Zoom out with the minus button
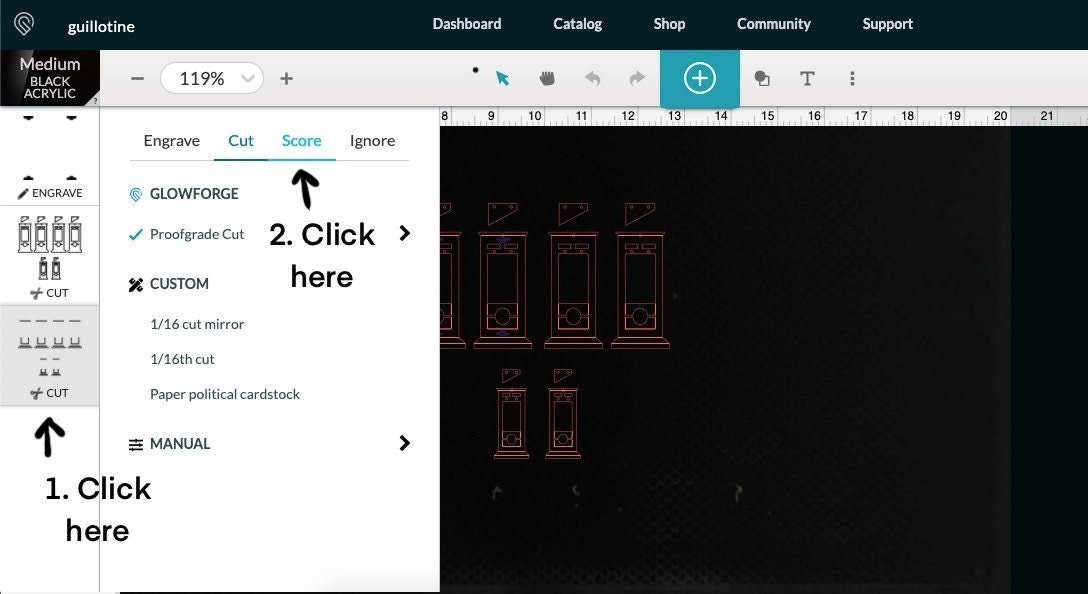This screenshot has height=594, width=1088. 138,78
